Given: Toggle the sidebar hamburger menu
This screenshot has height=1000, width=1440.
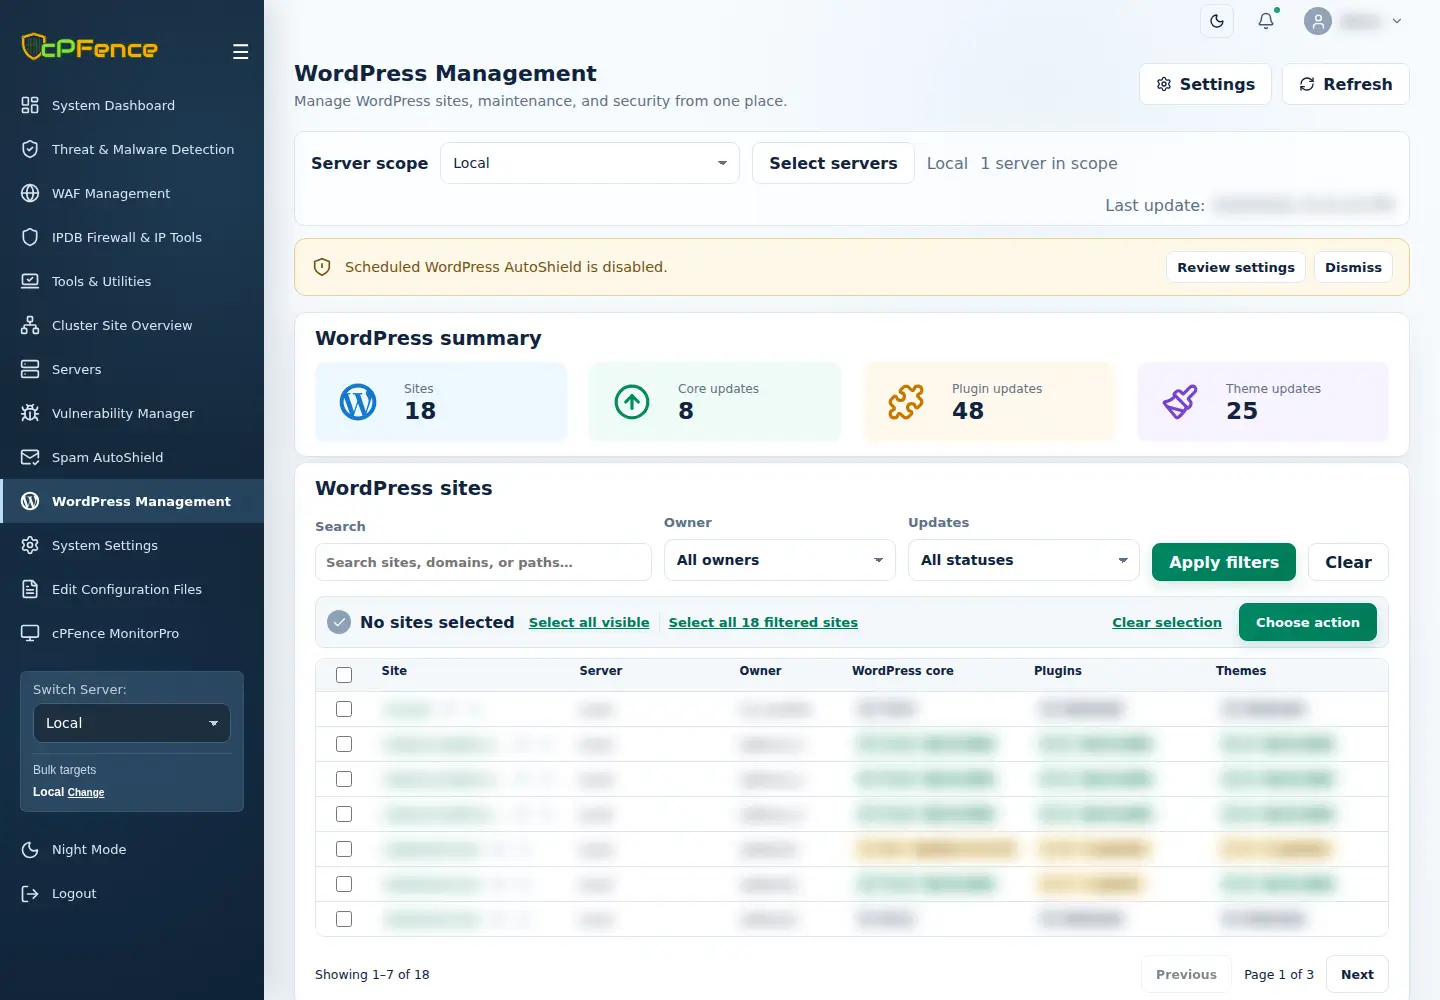Looking at the screenshot, I should click(241, 52).
